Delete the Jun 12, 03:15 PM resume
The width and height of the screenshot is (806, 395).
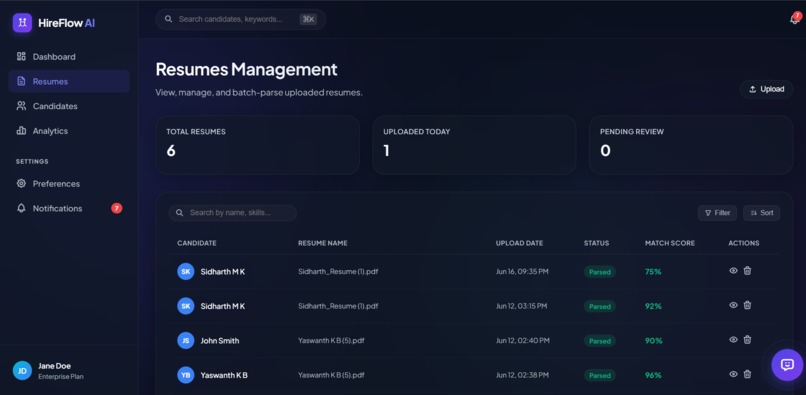click(x=747, y=305)
